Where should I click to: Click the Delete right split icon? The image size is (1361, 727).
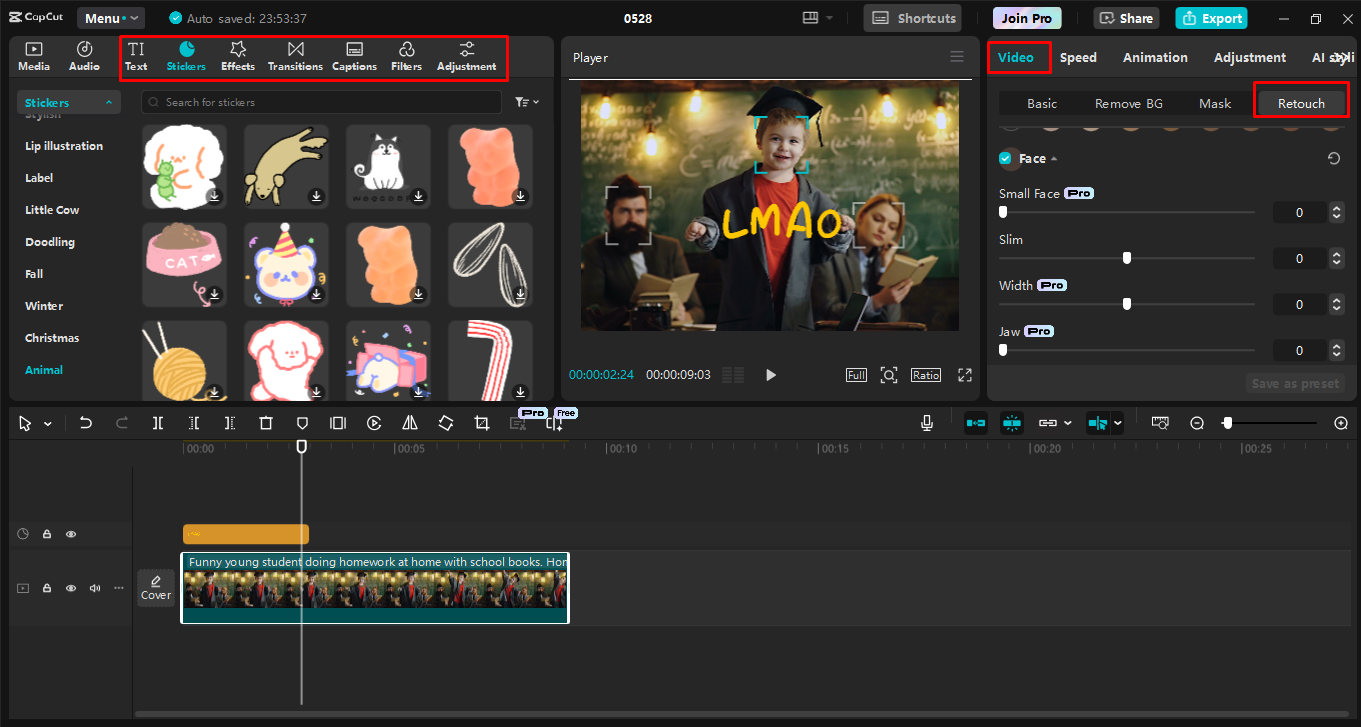point(230,423)
